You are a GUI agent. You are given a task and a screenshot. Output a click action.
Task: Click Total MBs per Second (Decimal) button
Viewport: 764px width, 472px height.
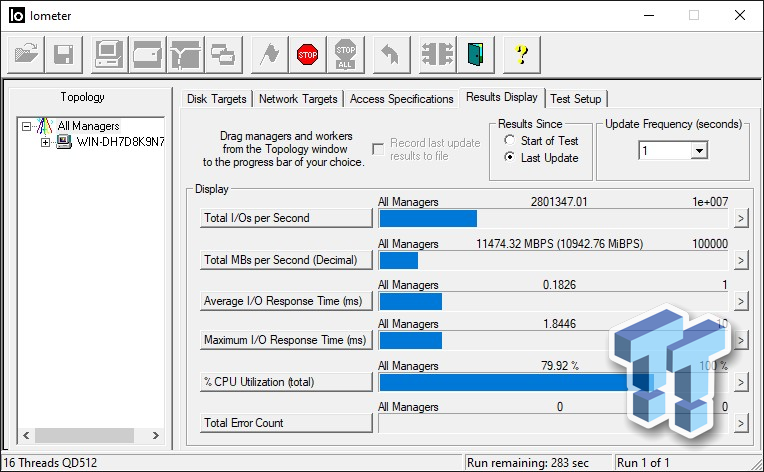pyautogui.click(x=286, y=260)
